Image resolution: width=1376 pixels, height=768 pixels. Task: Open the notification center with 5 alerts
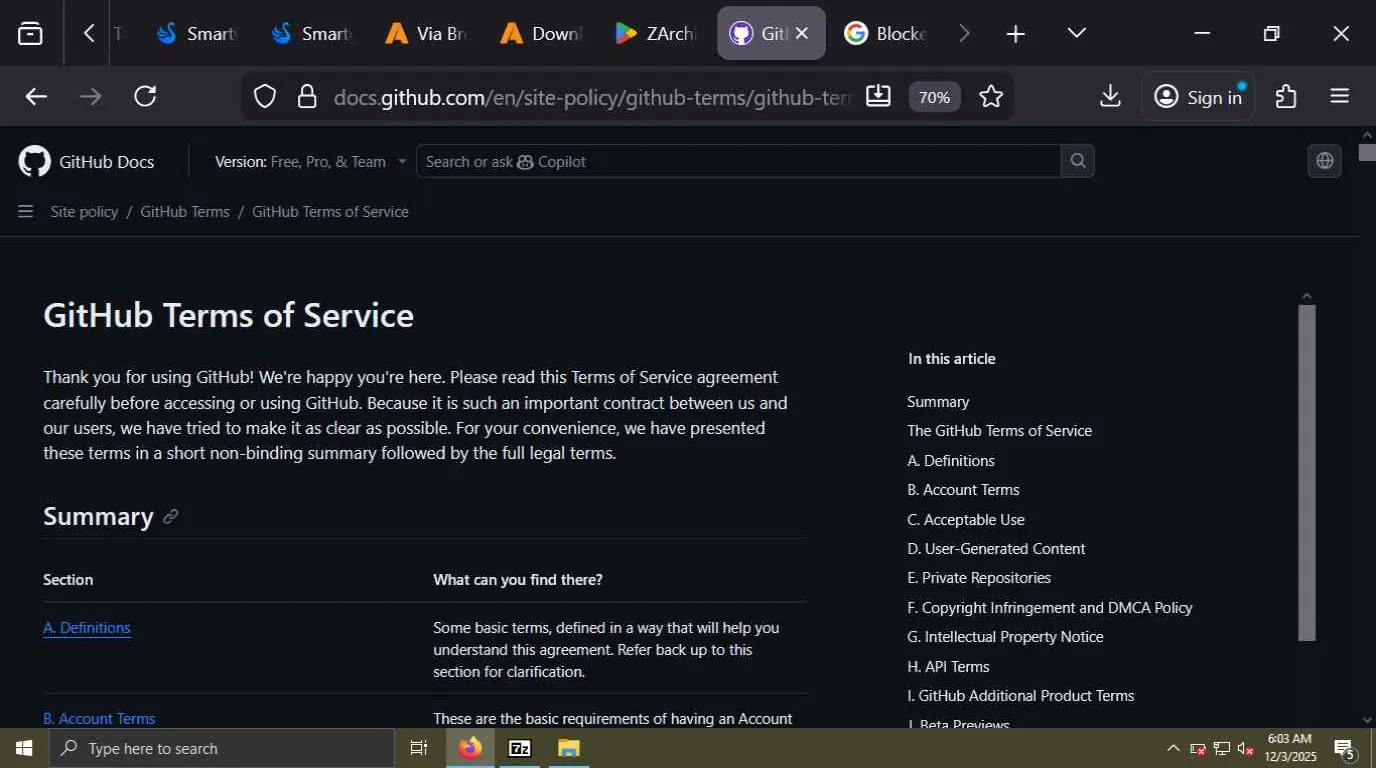[x=1345, y=748]
